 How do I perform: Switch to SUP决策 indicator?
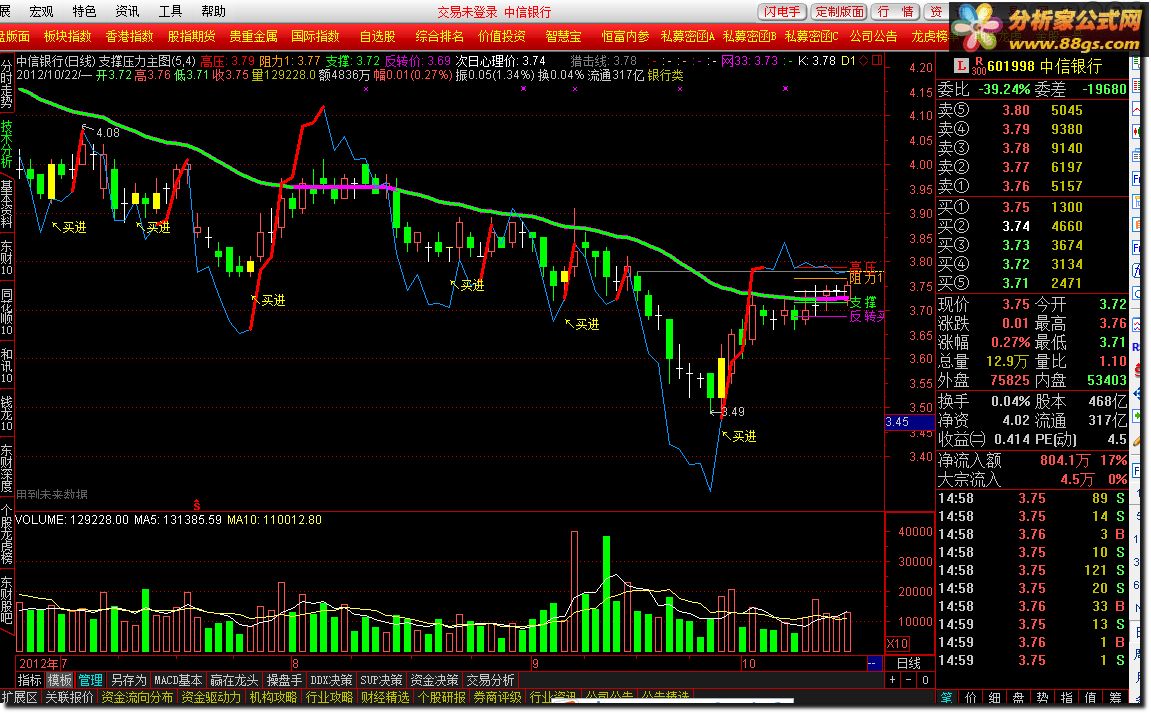click(x=381, y=681)
